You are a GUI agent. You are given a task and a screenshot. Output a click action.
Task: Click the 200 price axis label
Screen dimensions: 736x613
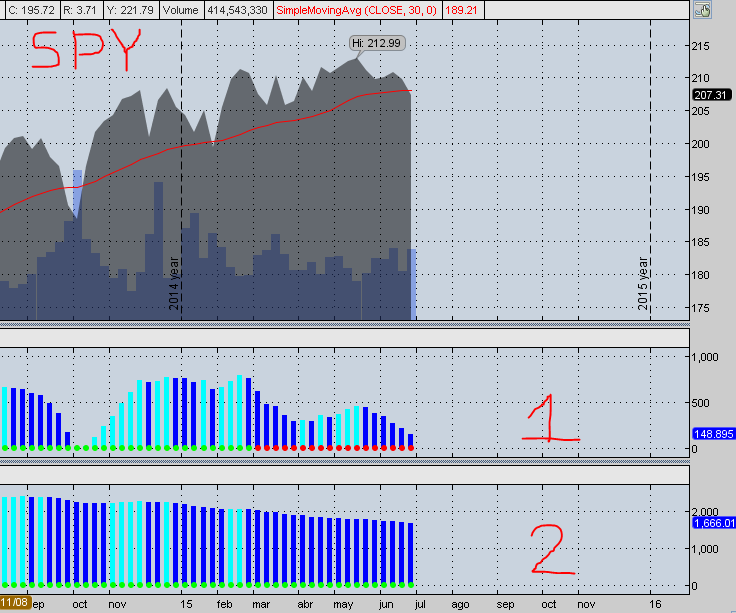pyautogui.click(x=700, y=144)
